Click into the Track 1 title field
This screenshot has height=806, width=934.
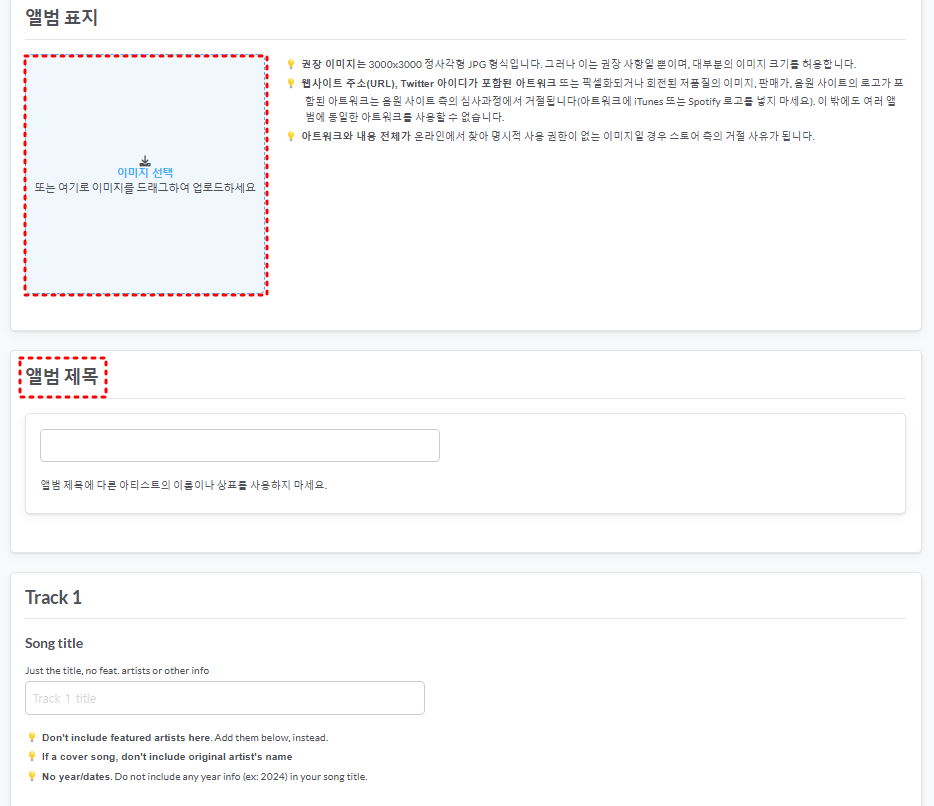click(225, 698)
